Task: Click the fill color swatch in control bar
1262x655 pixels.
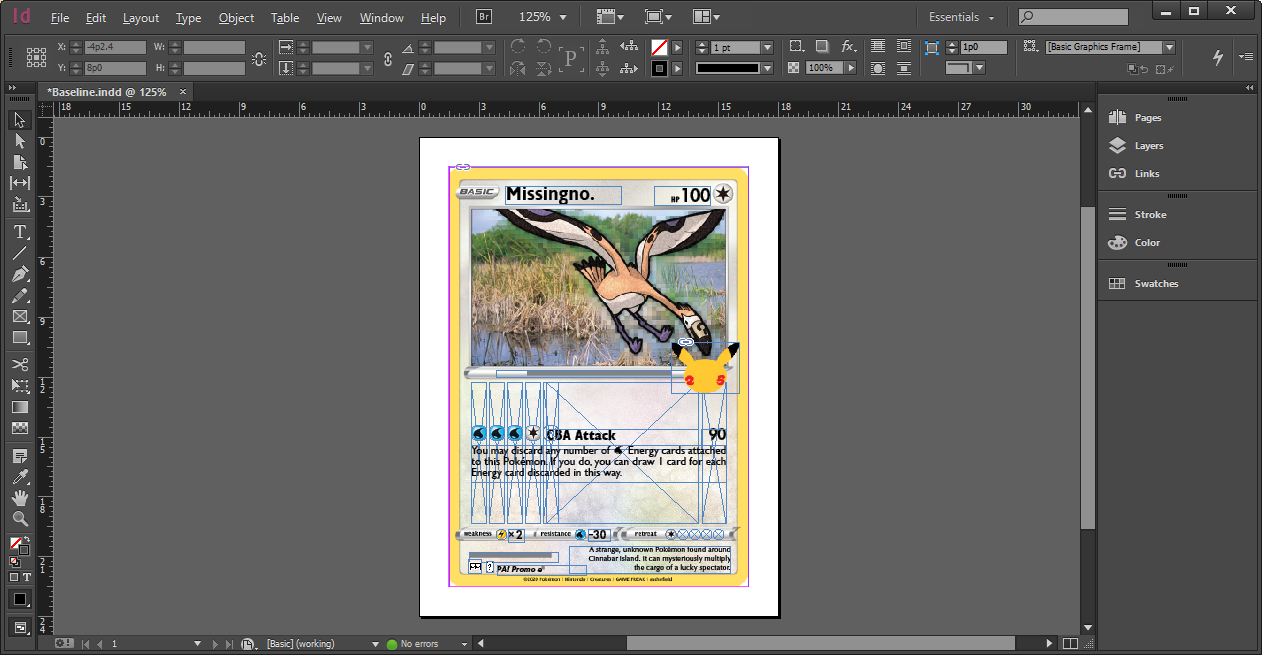Action: [659, 47]
